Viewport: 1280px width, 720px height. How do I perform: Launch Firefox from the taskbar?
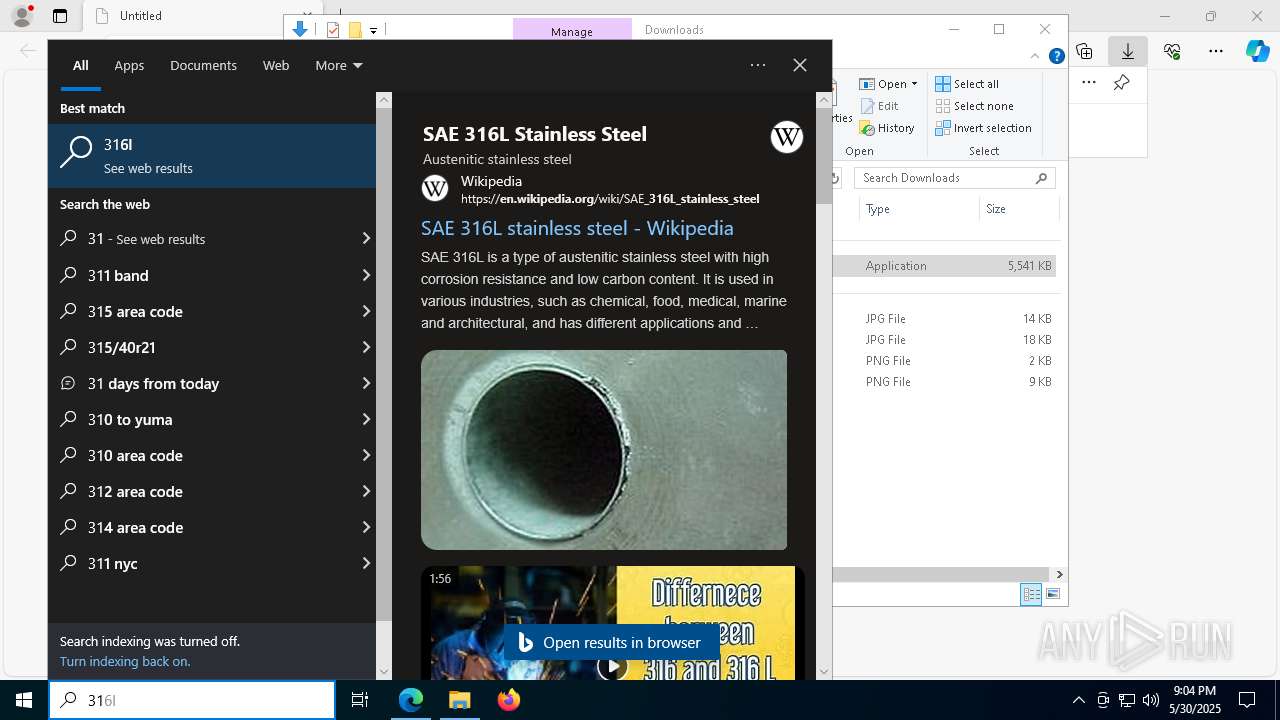(x=509, y=700)
